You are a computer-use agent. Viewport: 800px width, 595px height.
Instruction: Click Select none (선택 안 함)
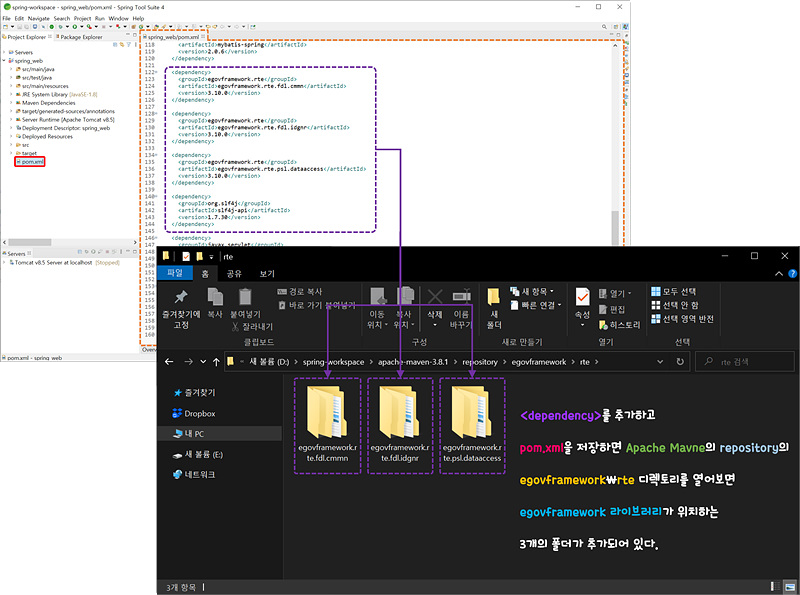coord(675,305)
